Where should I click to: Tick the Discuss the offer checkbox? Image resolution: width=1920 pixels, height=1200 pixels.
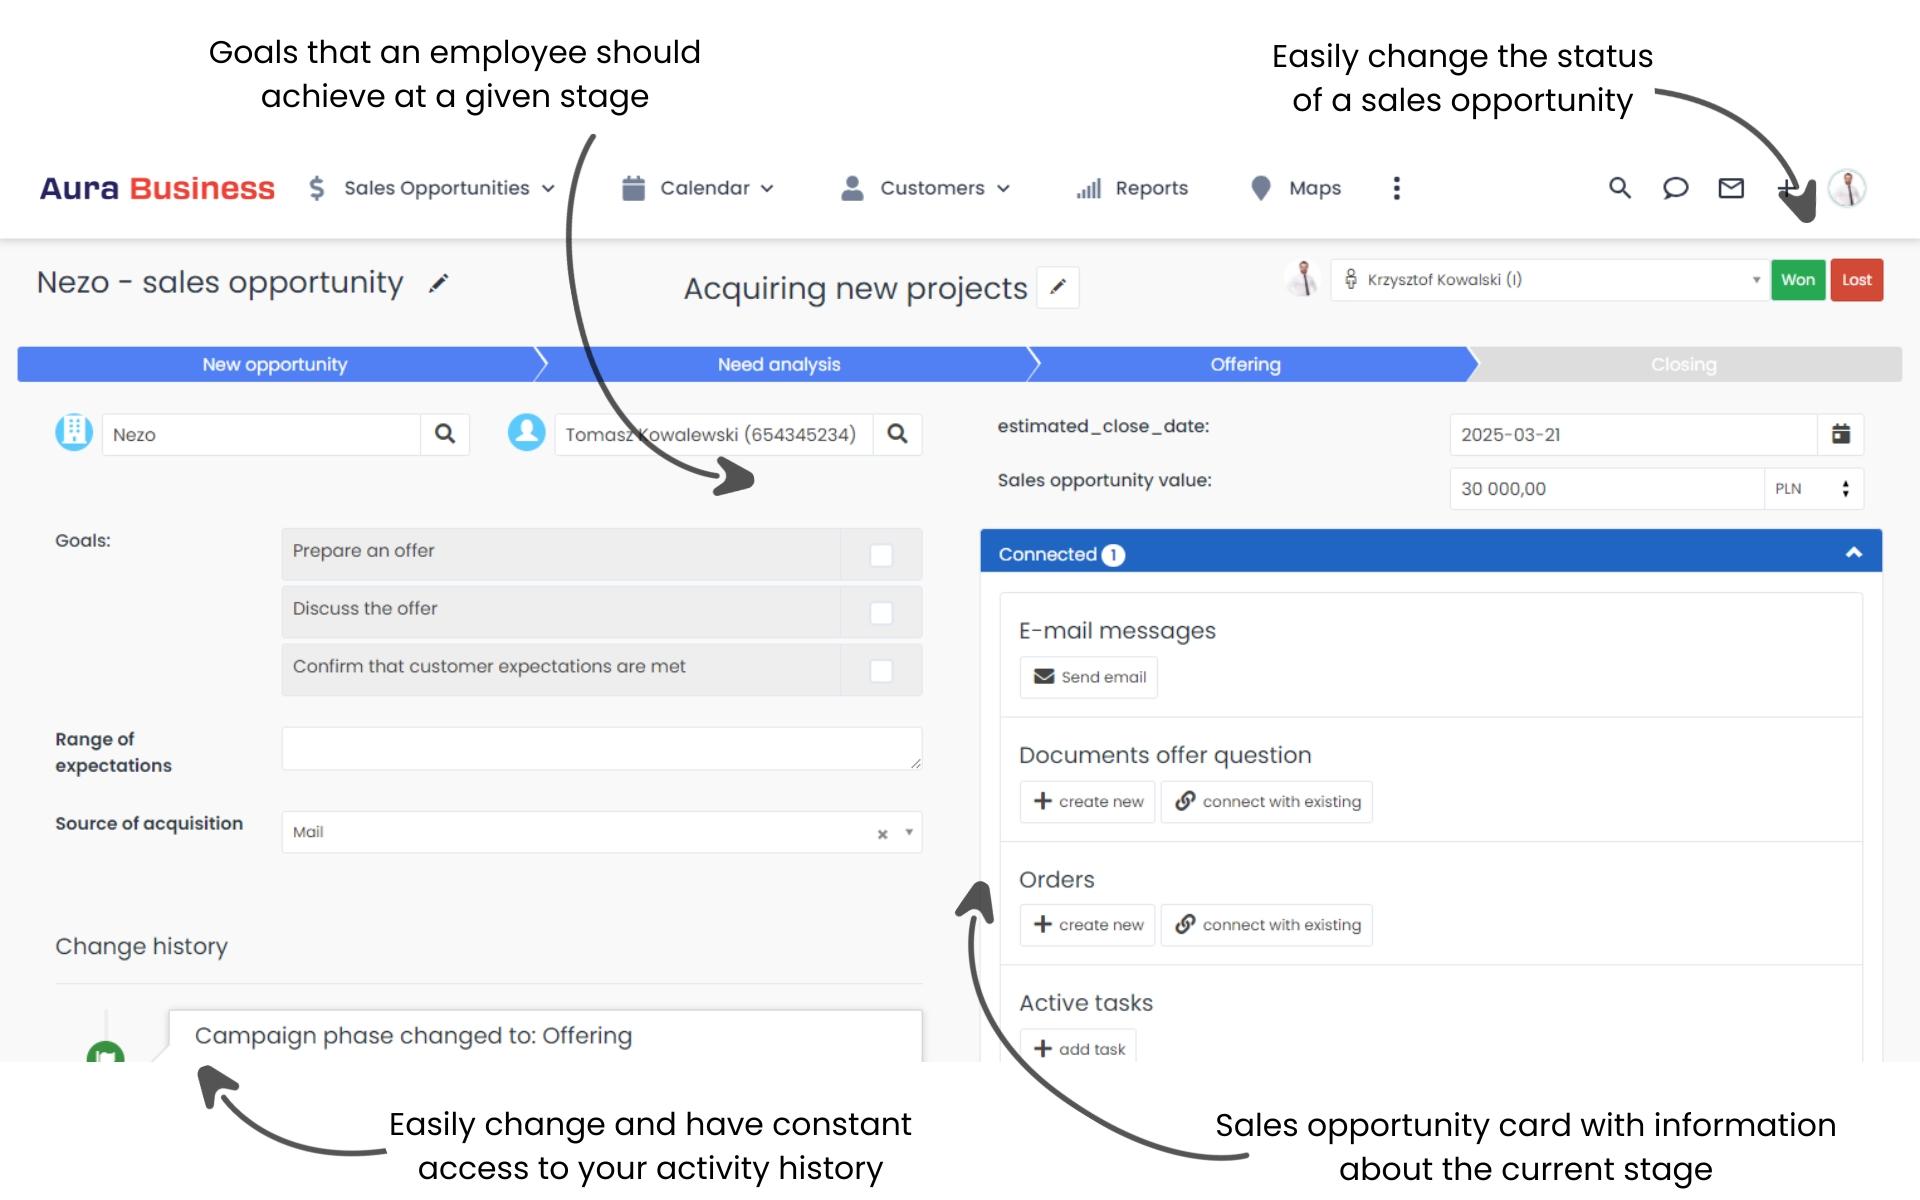tap(881, 613)
